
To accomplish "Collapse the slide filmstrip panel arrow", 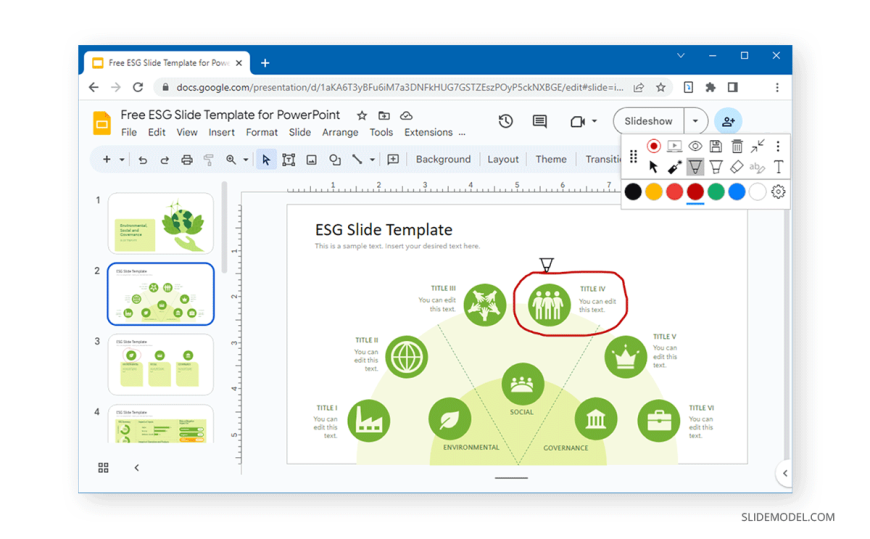I will 136,467.
